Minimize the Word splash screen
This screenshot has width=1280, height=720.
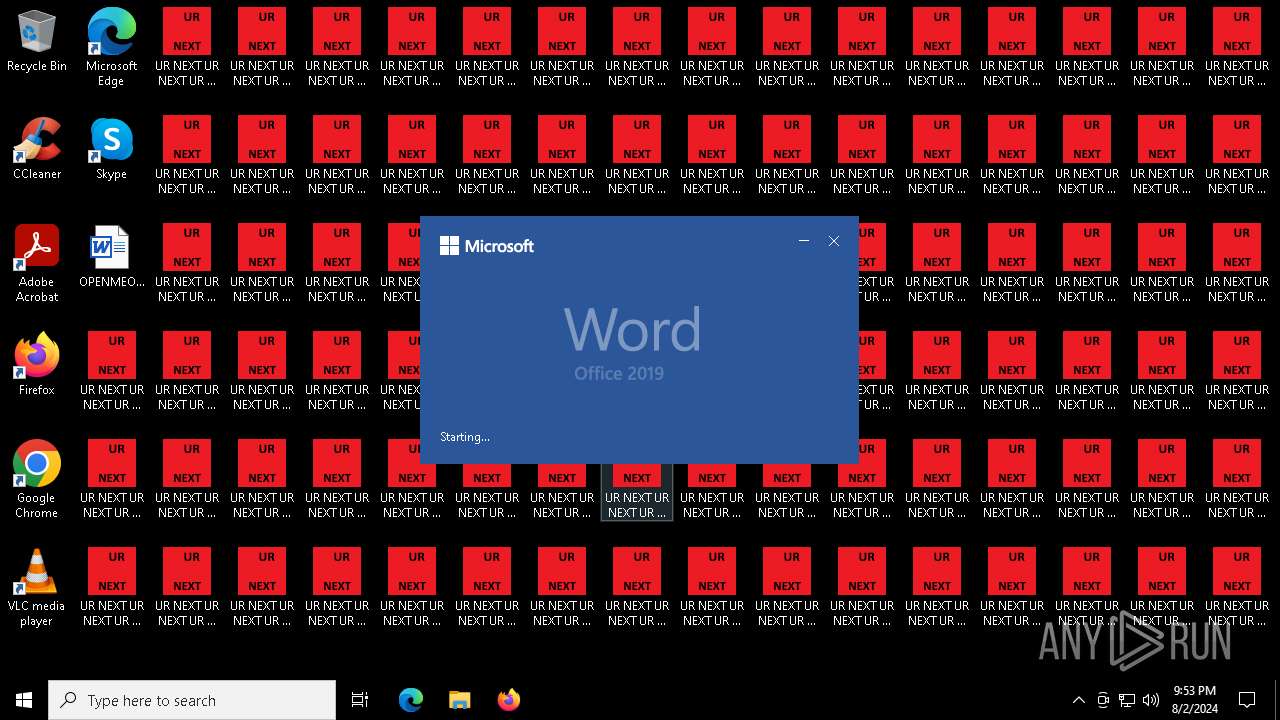(x=804, y=241)
